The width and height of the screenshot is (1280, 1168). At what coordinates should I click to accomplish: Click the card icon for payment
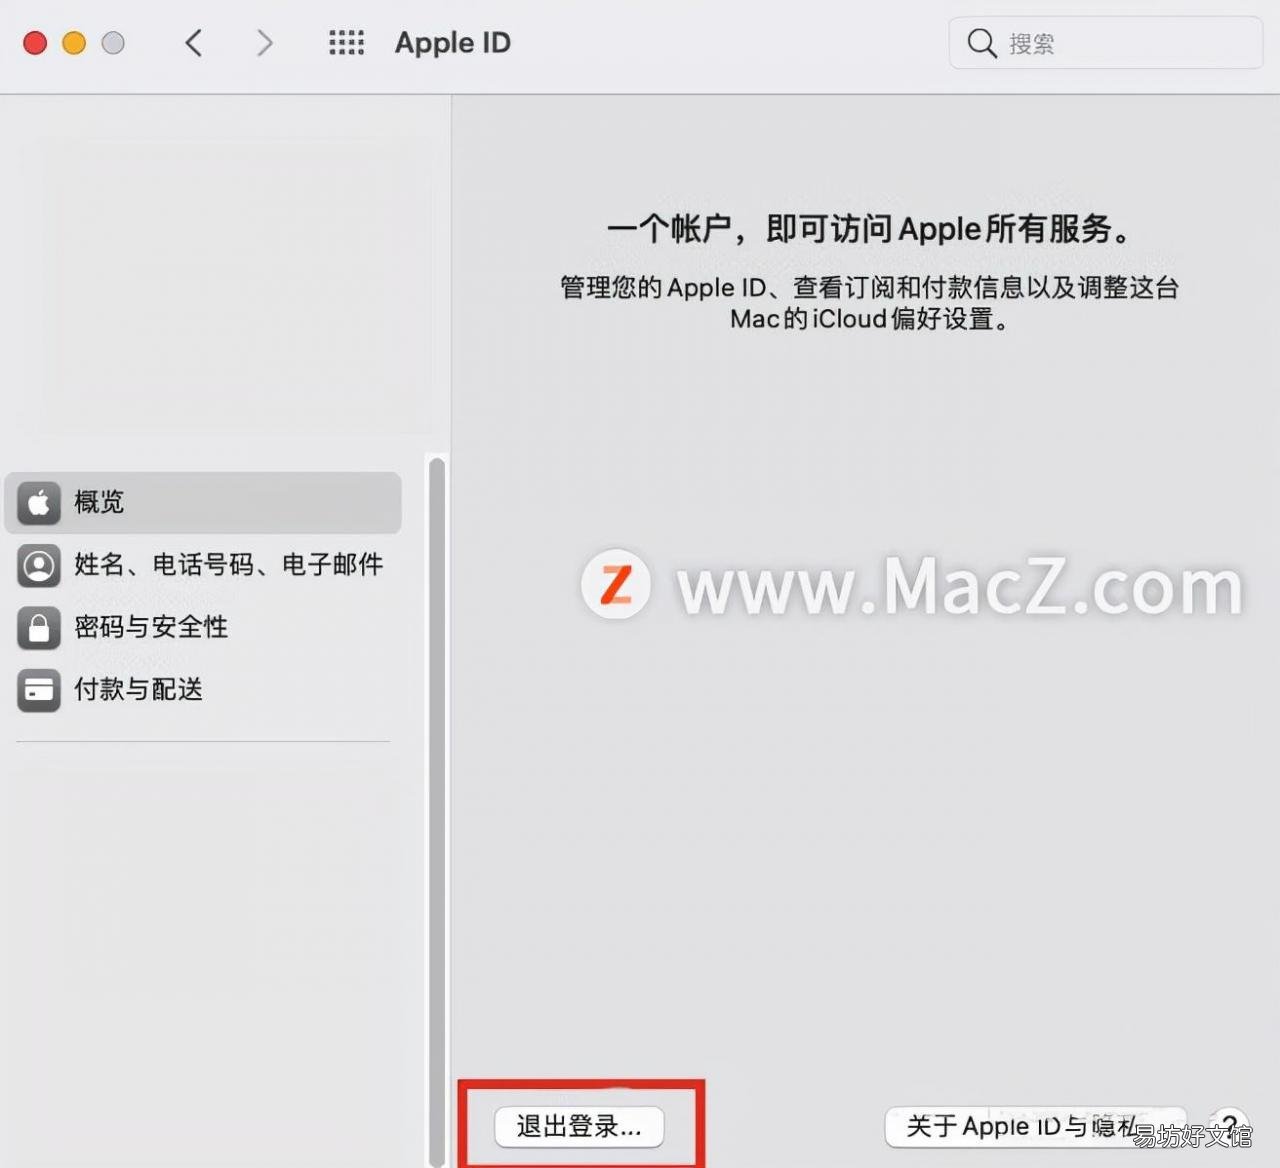point(39,690)
